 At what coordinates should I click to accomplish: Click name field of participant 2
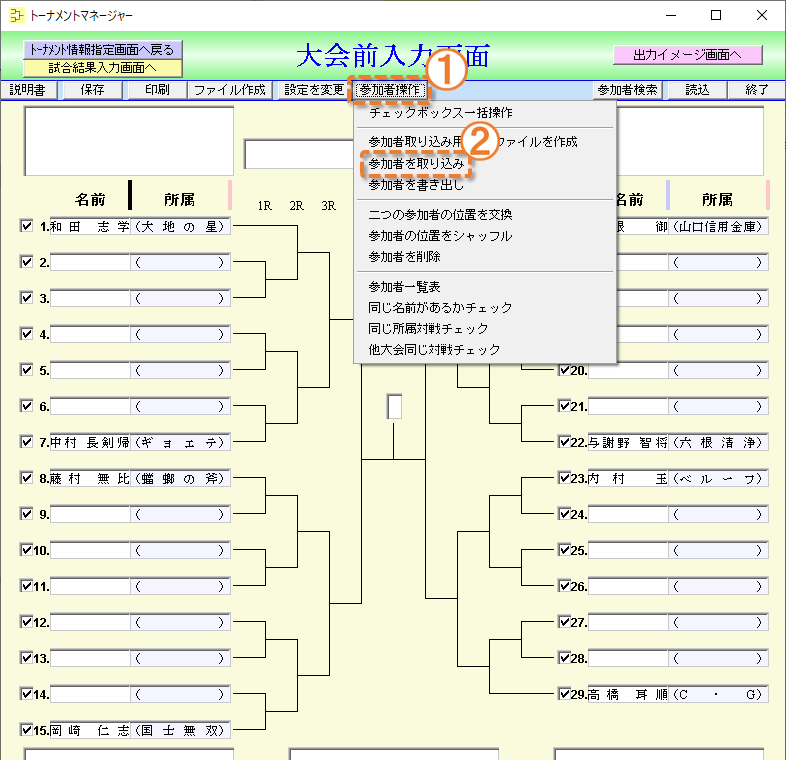coord(90,262)
